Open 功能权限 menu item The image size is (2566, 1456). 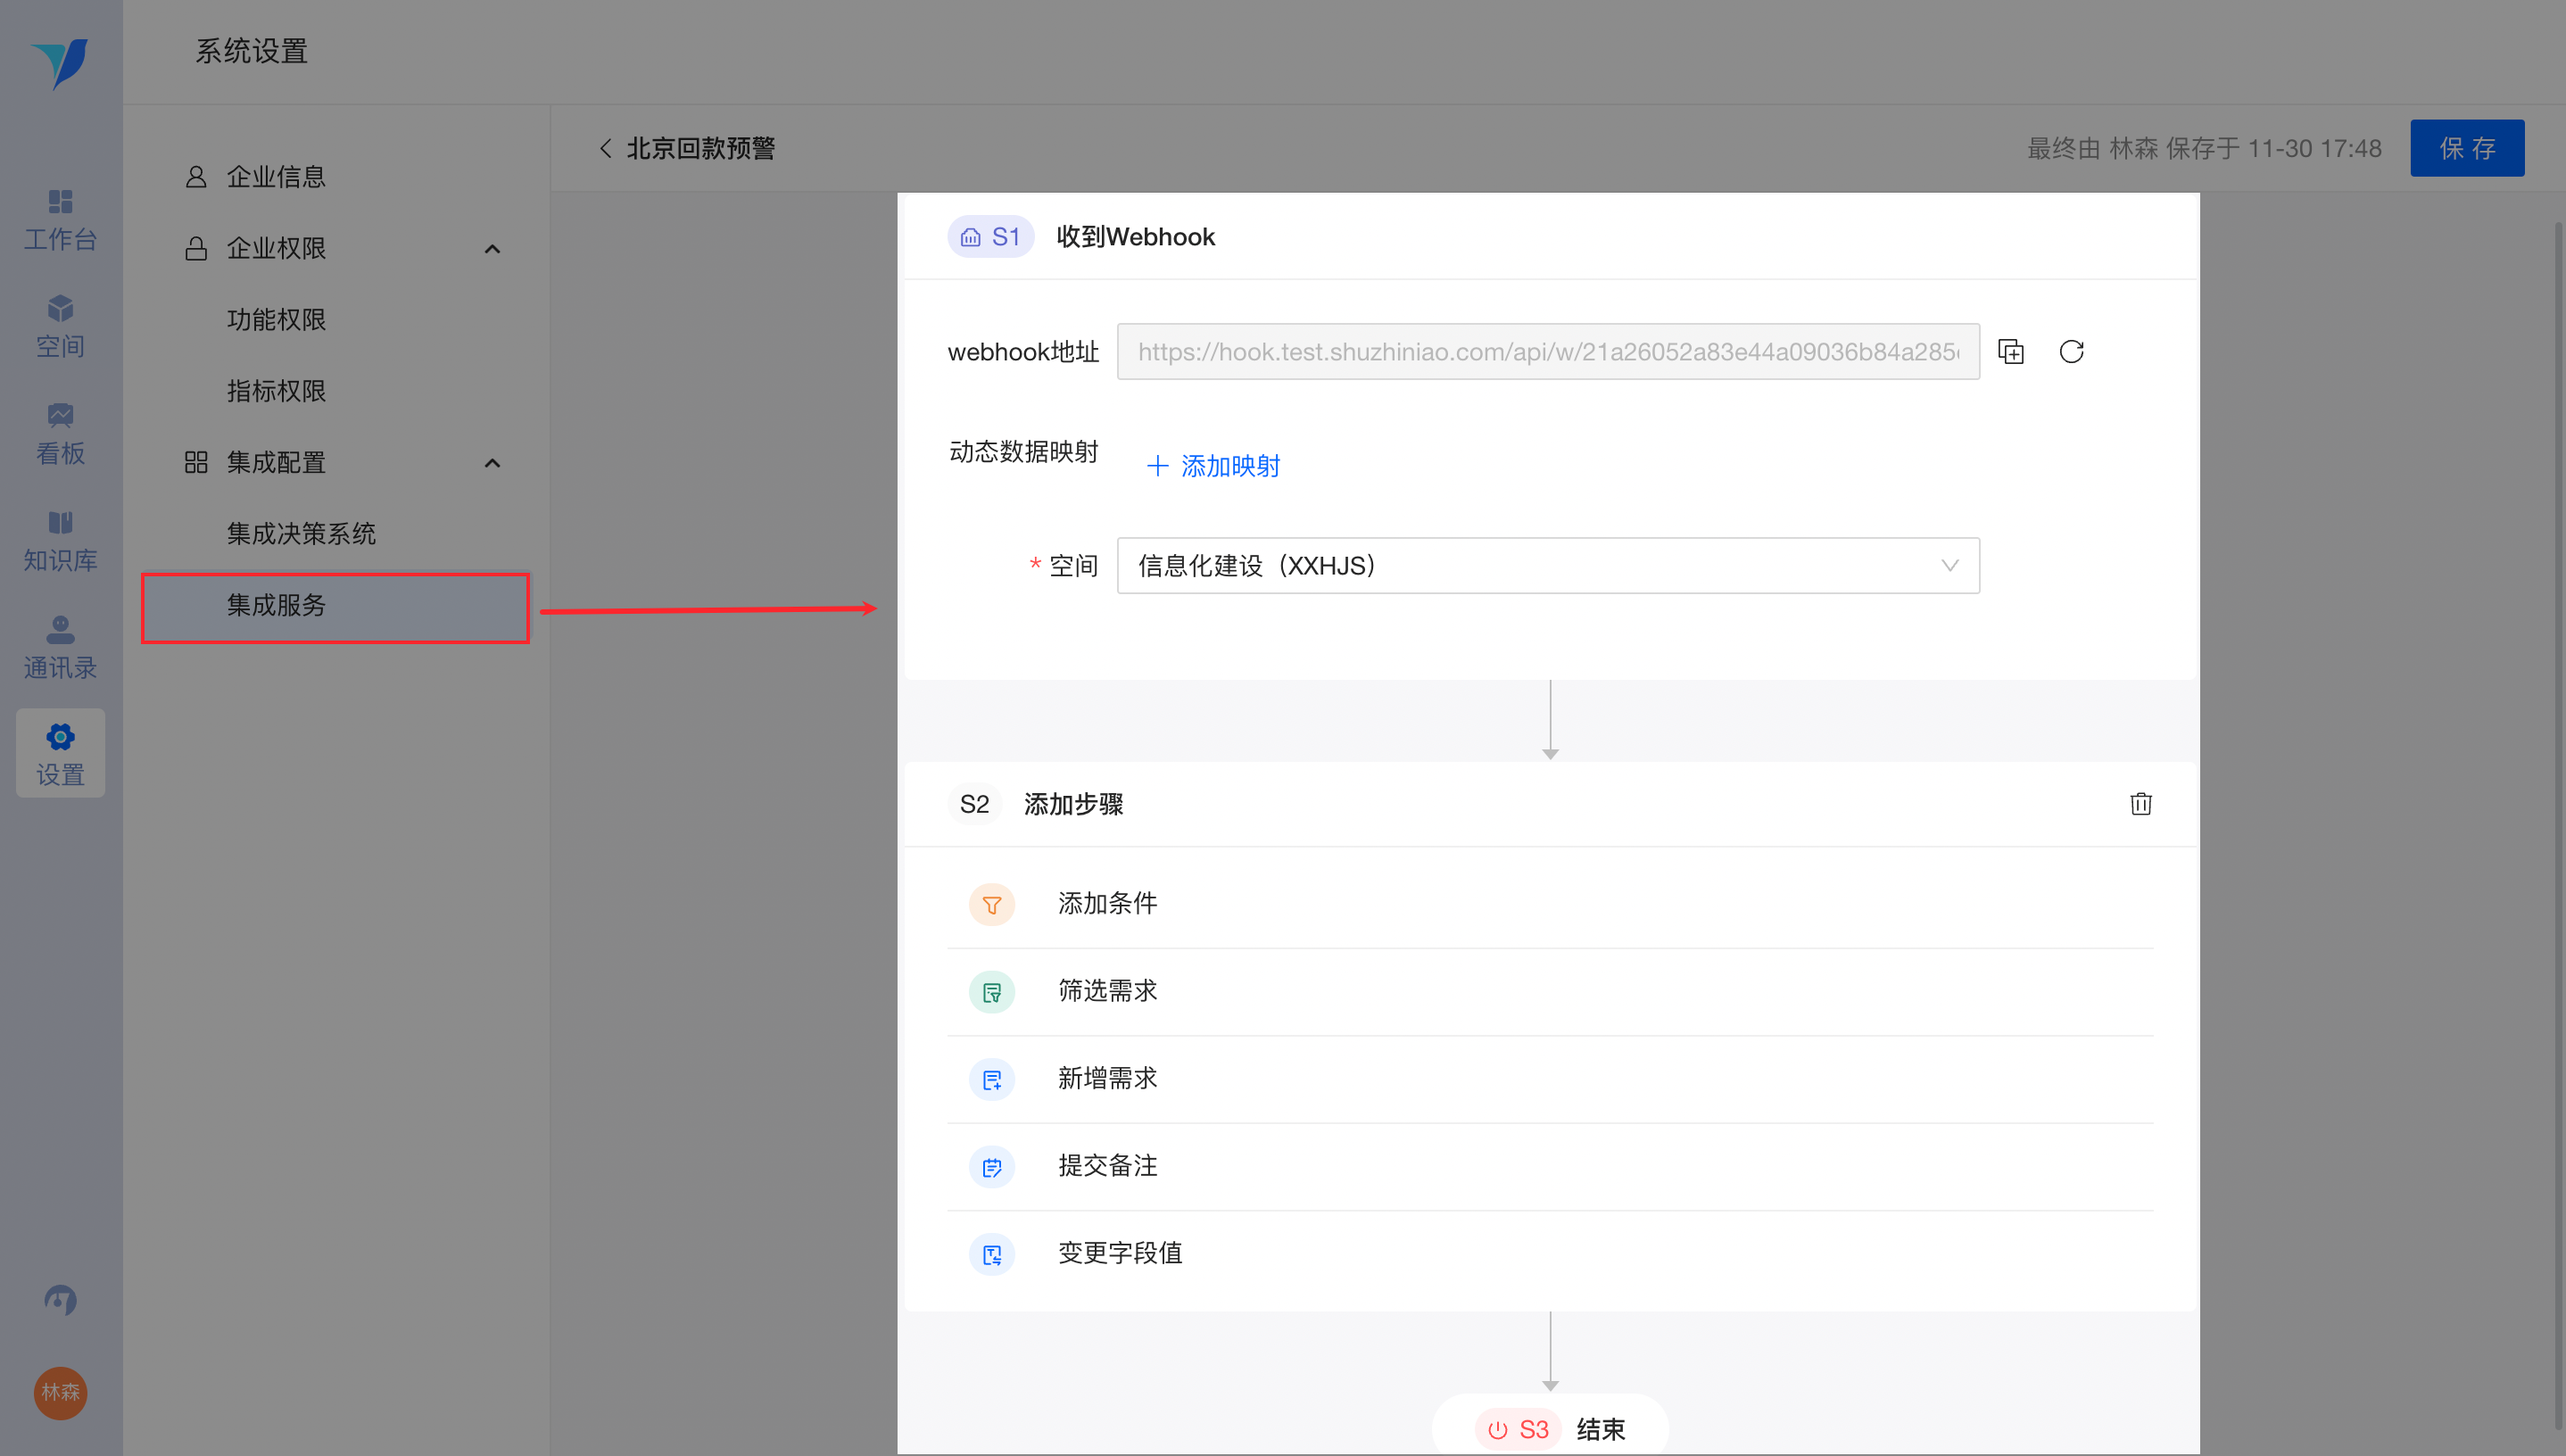(x=276, y=320)
